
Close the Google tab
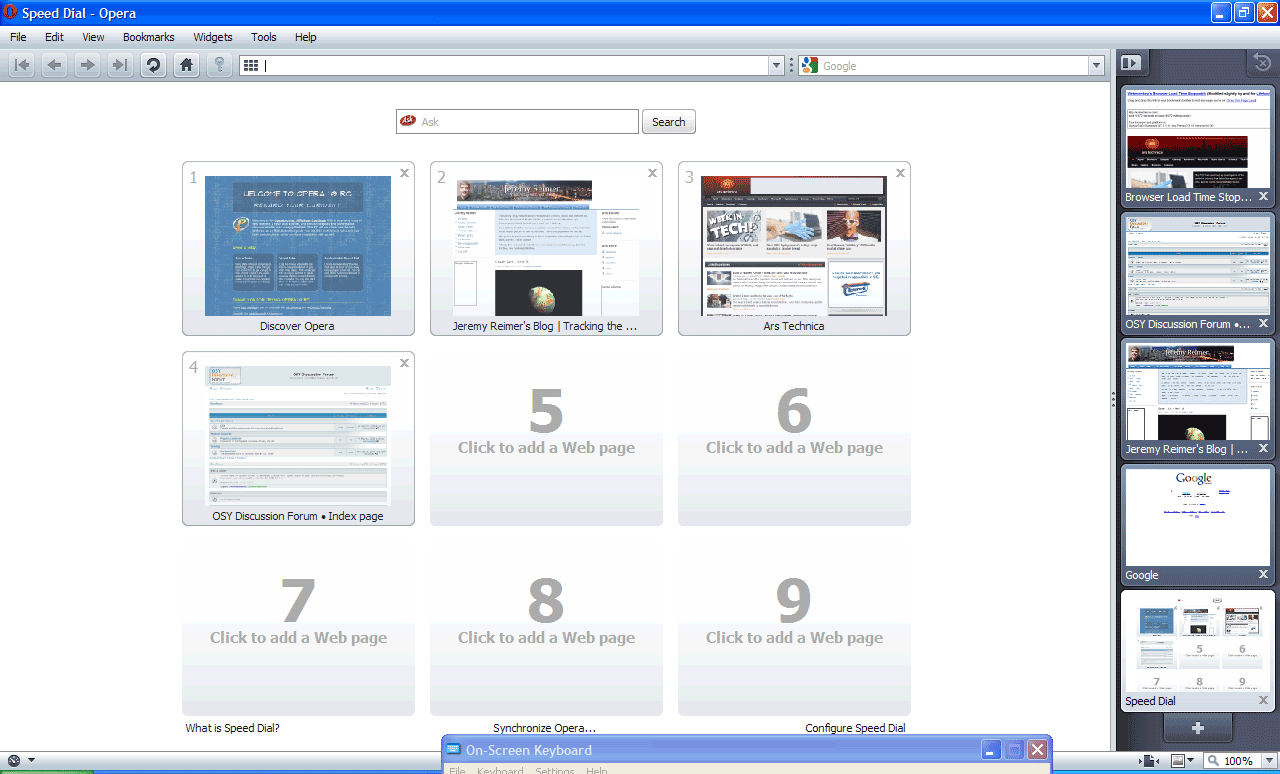[x=1264, y=575]
